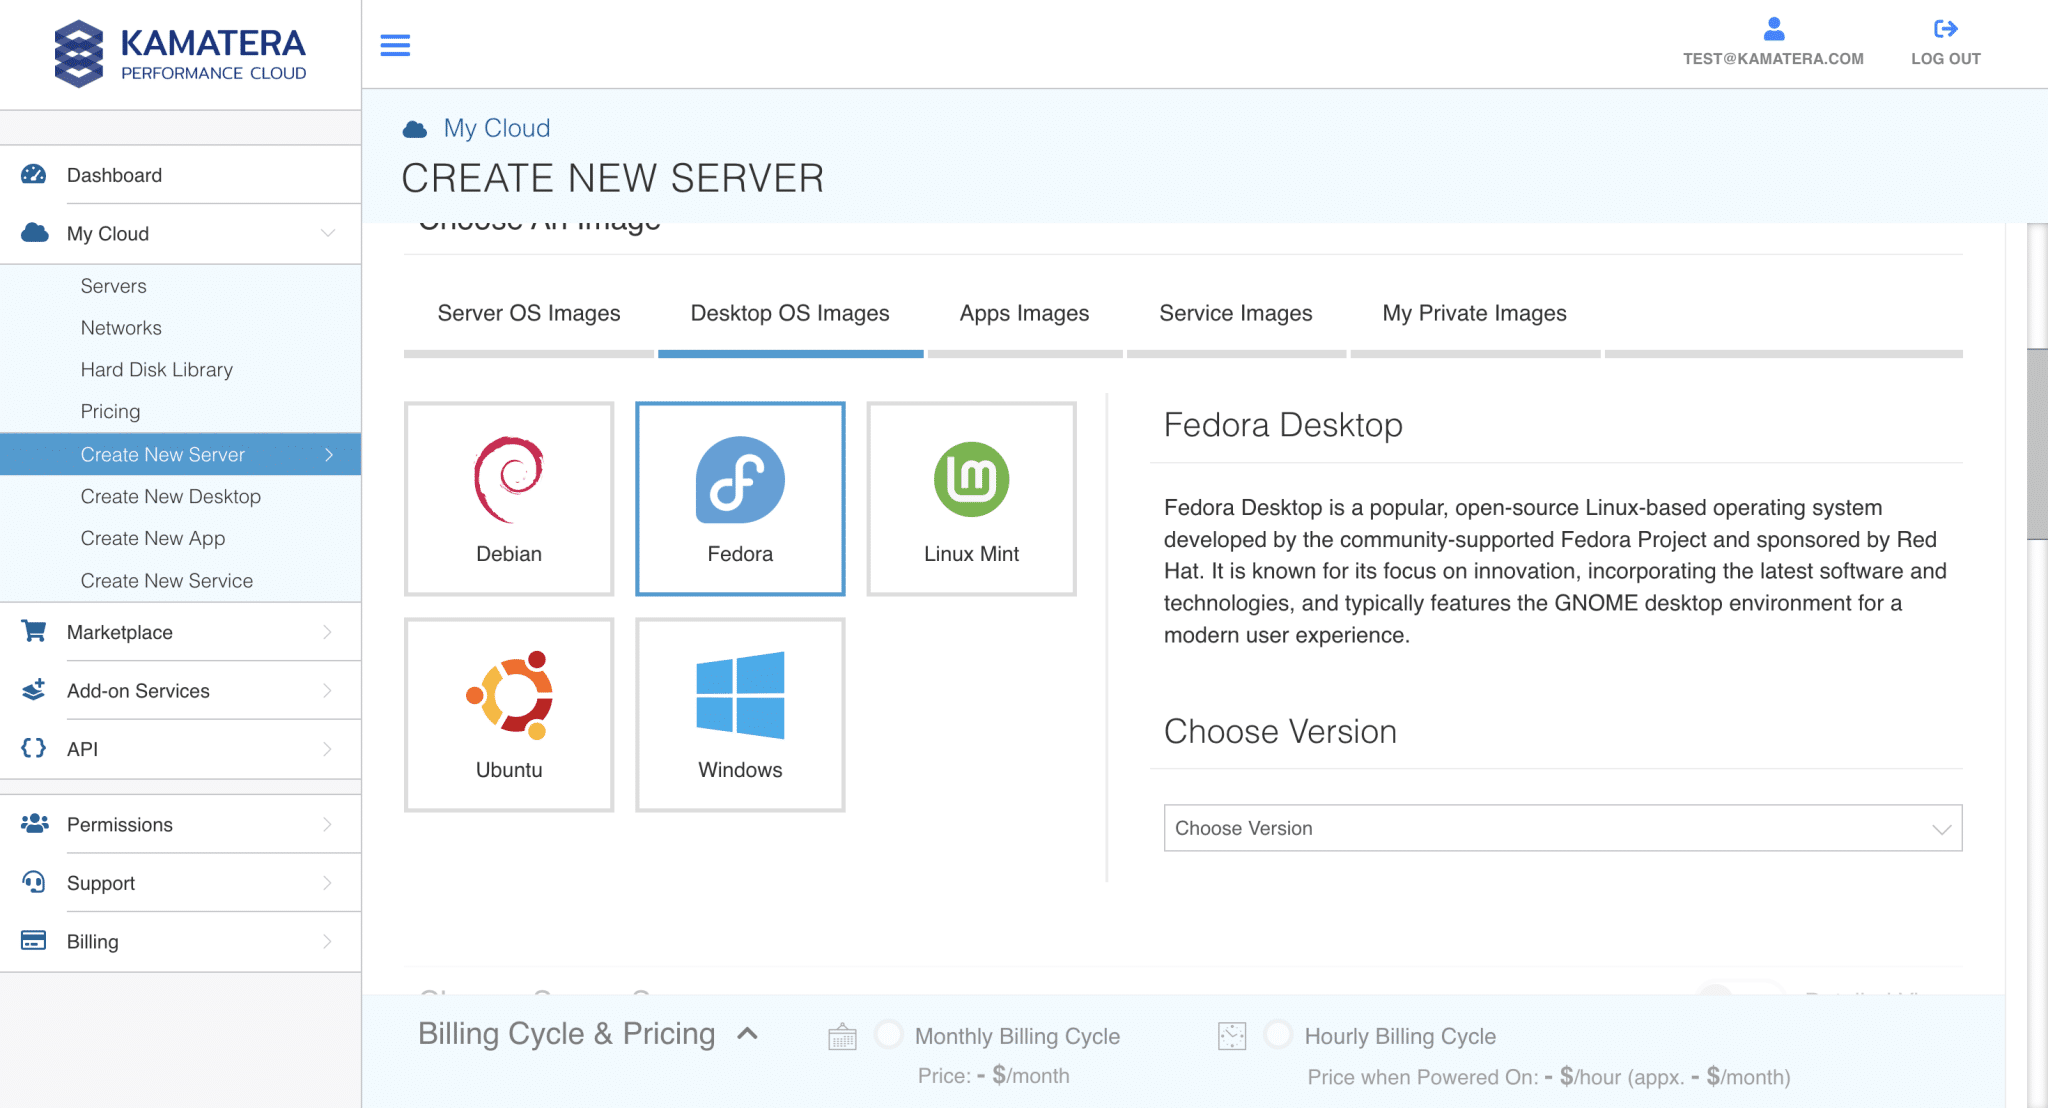Click the user account icon

(x=1773, y=29)
